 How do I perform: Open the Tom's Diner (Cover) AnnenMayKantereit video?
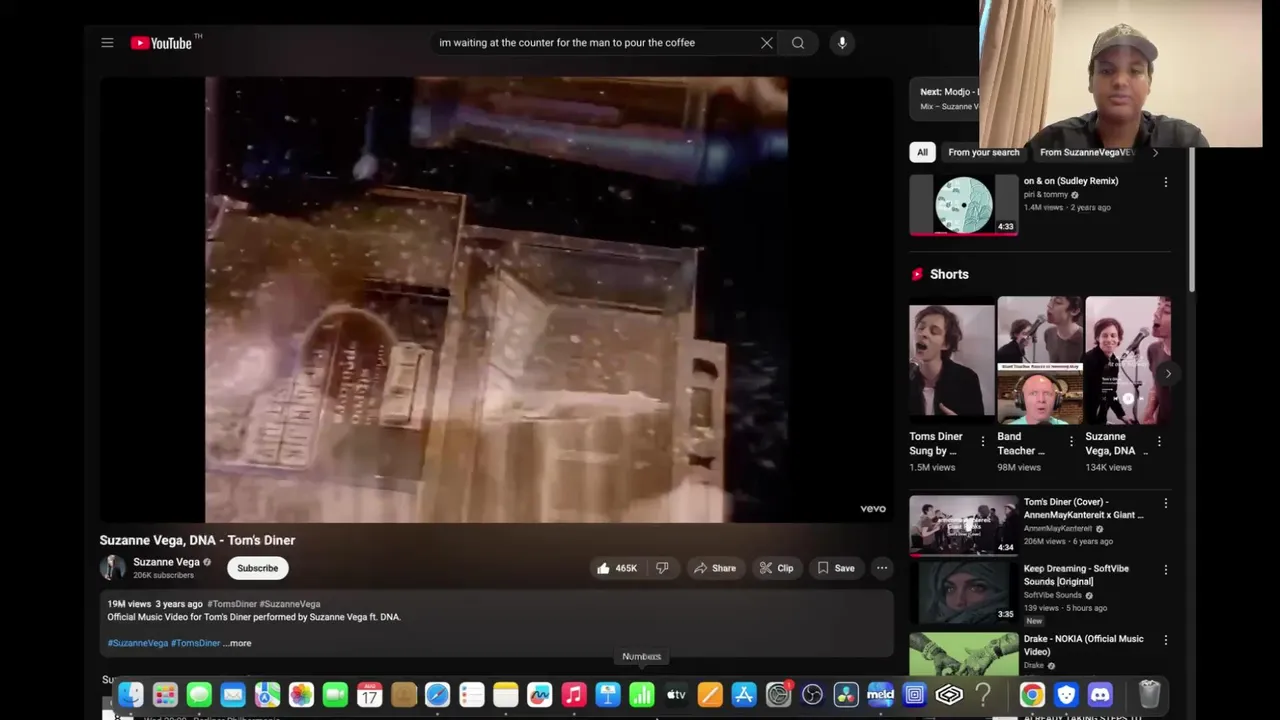point(964,525)
